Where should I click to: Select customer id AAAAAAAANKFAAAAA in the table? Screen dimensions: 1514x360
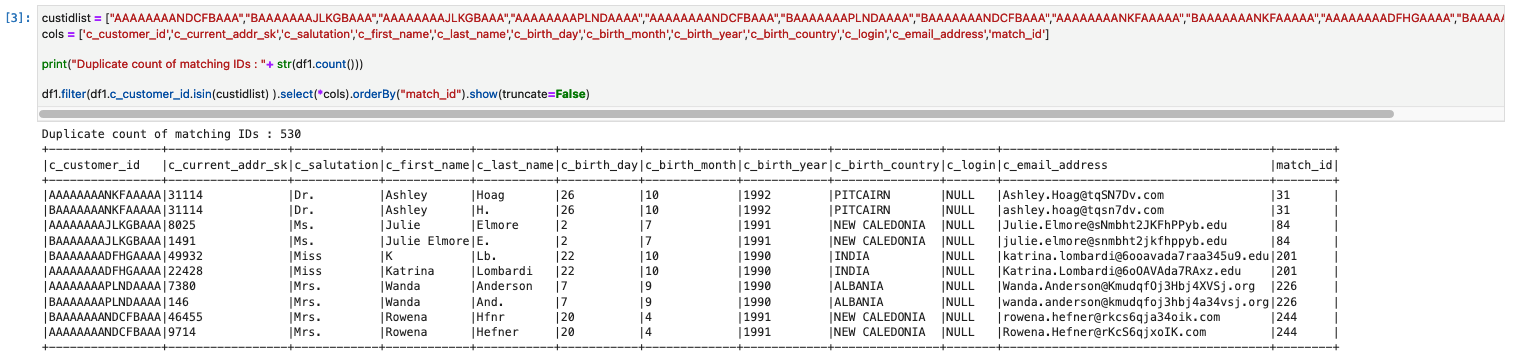click(105, 195)
